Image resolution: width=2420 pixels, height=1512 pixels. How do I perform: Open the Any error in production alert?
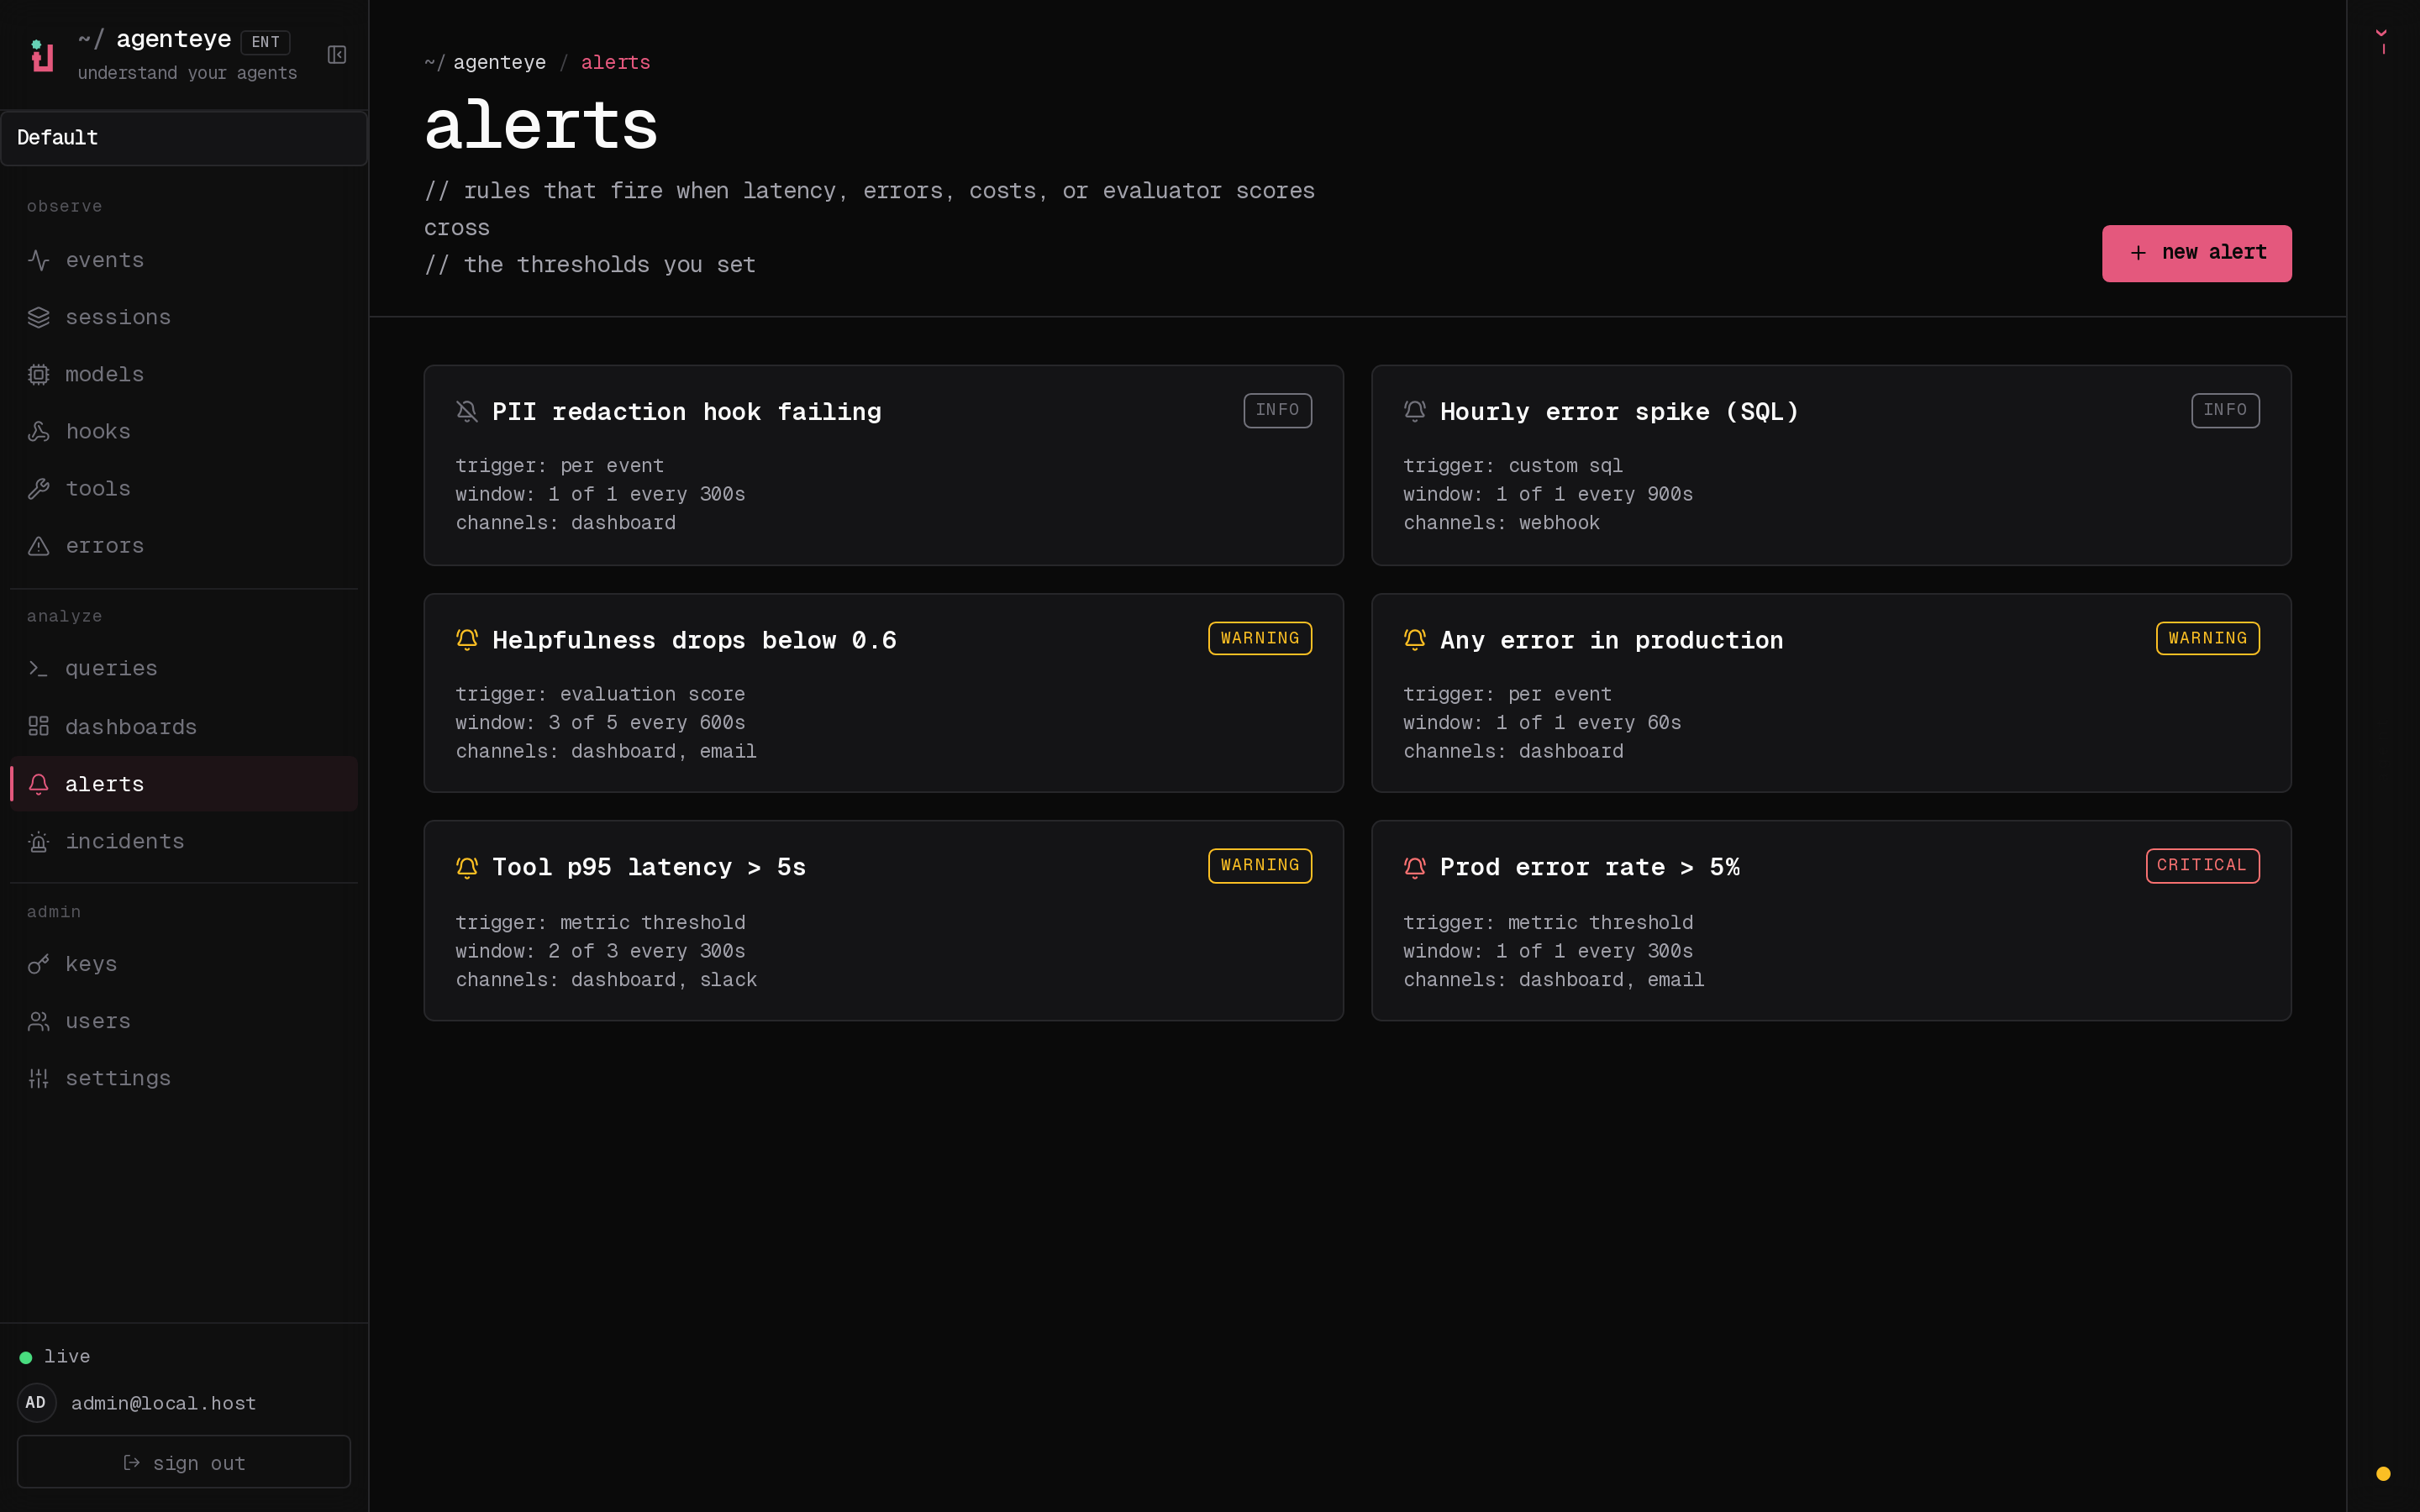tap(1831, 693)
